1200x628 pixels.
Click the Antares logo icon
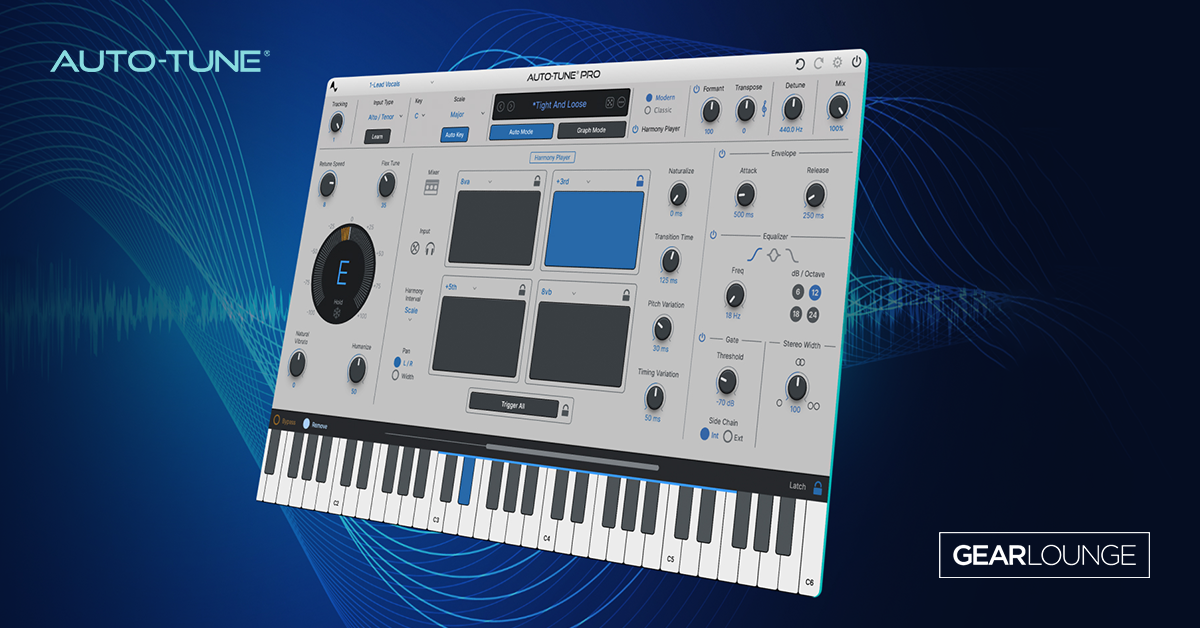336,84
